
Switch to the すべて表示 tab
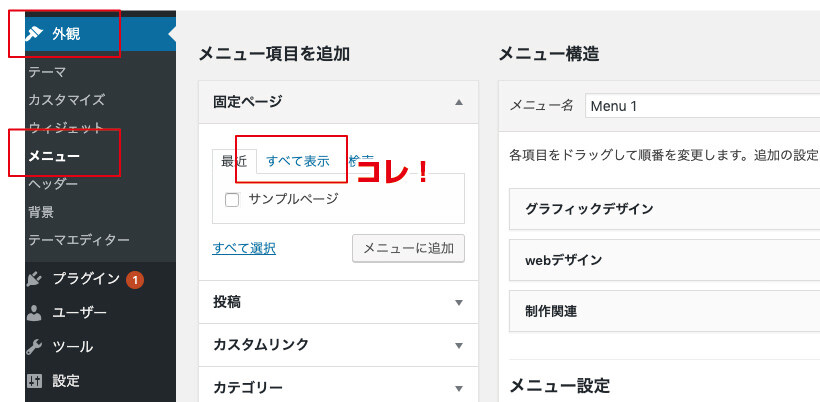(297, 161)
